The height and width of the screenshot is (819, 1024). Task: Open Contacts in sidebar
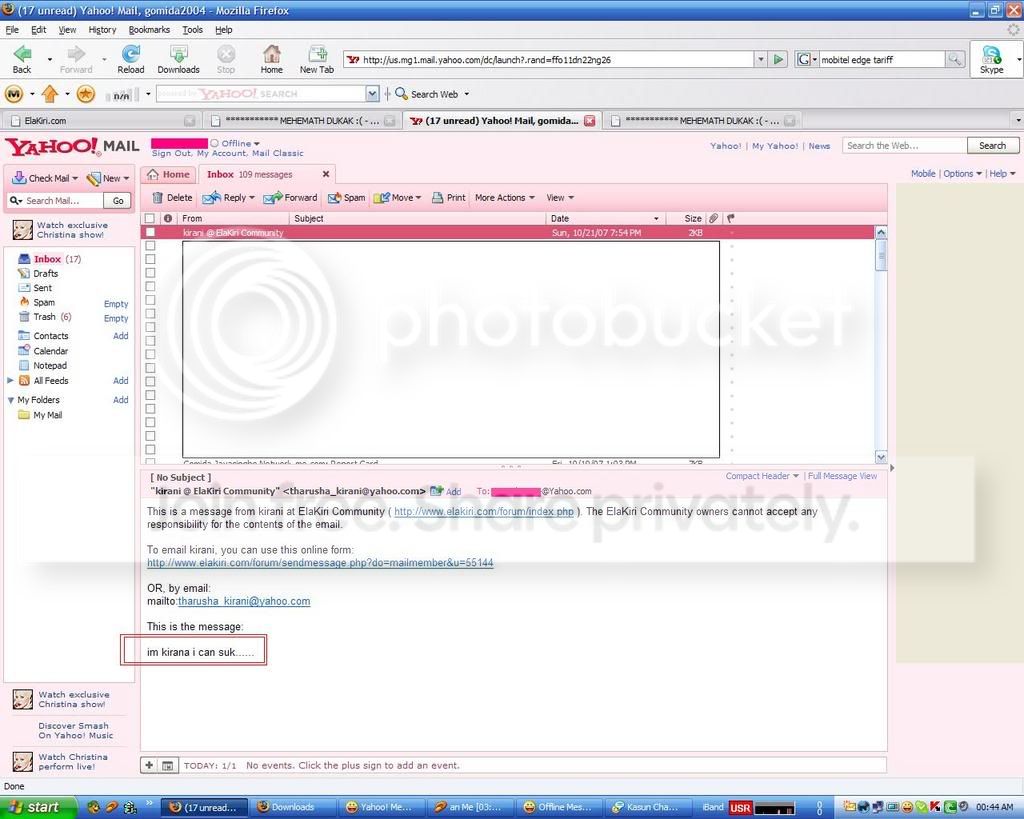pos(50,336)
